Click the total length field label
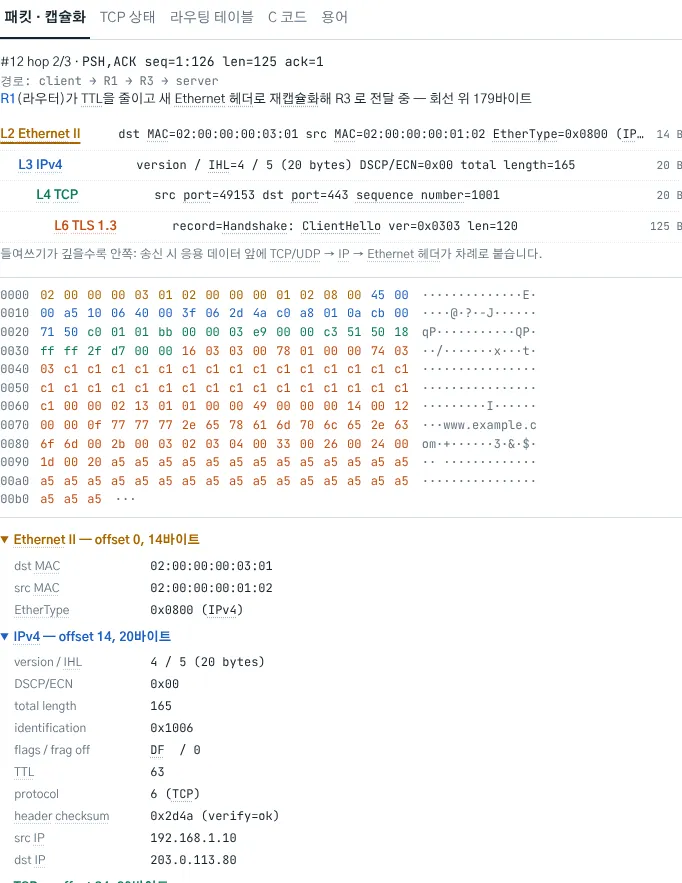682x883 pixels. [45, 706]
